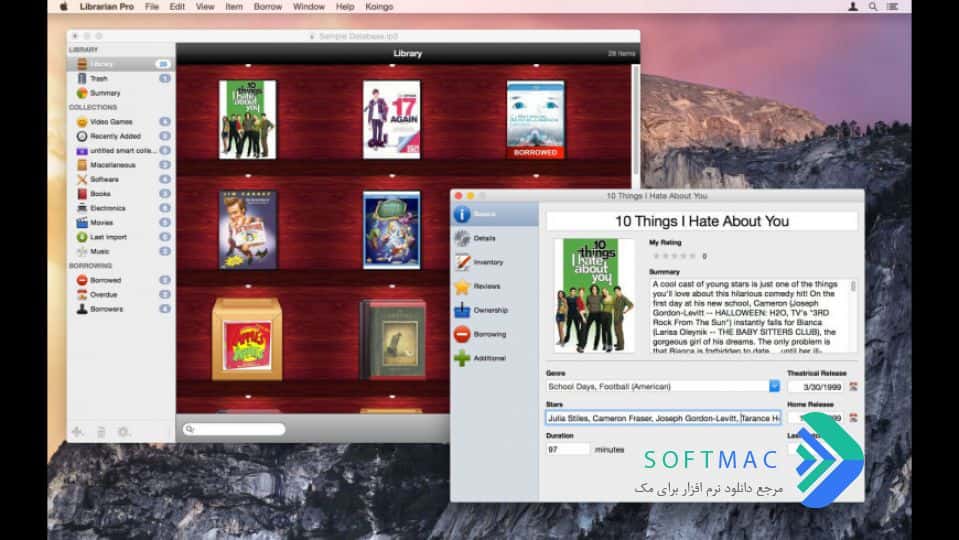The width and height of the screenshot is (959, 540).
Task: Click the Duration minutes field
Action: click(x=568, y=449)
